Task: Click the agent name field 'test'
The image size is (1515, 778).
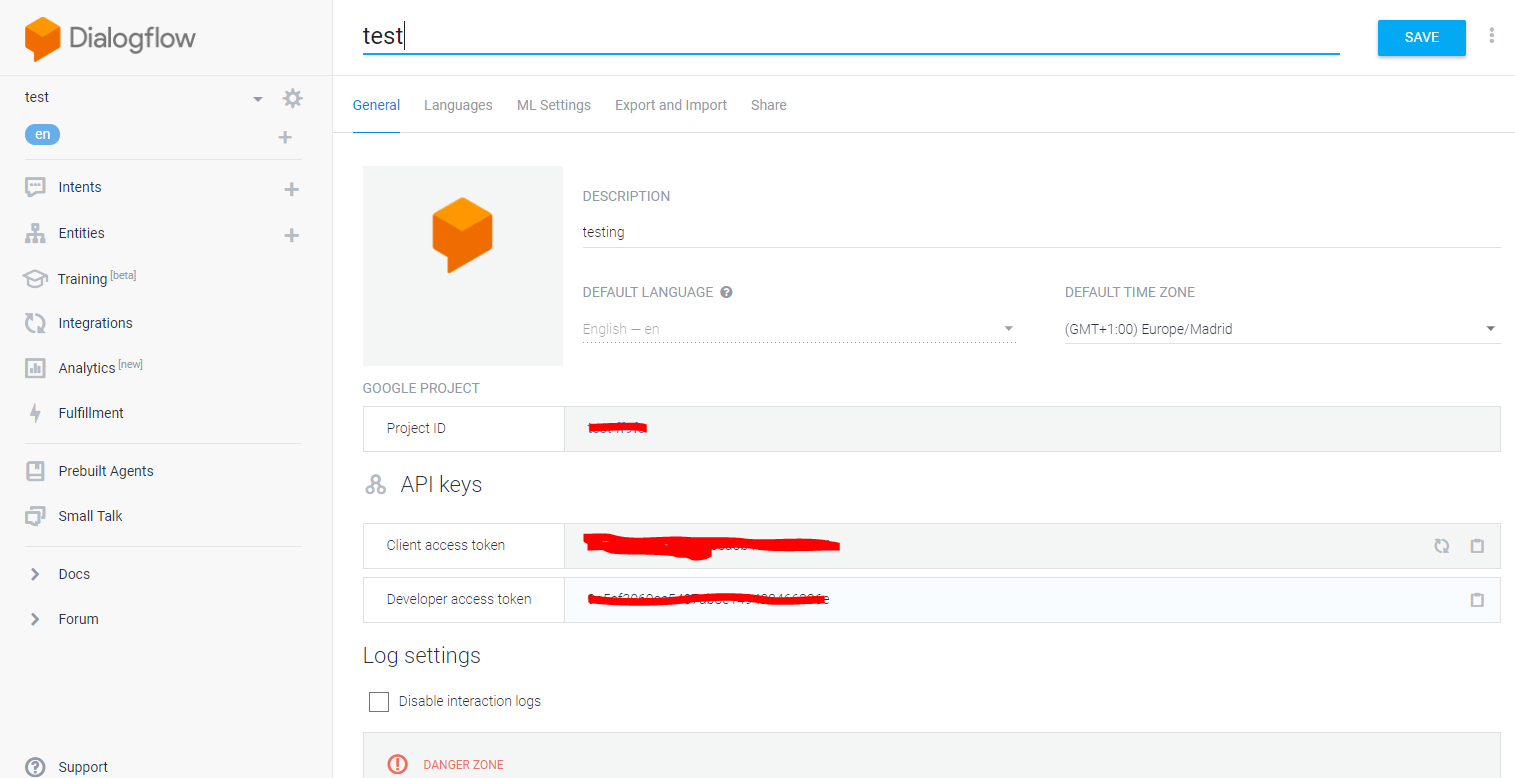Action: (851, 36)
